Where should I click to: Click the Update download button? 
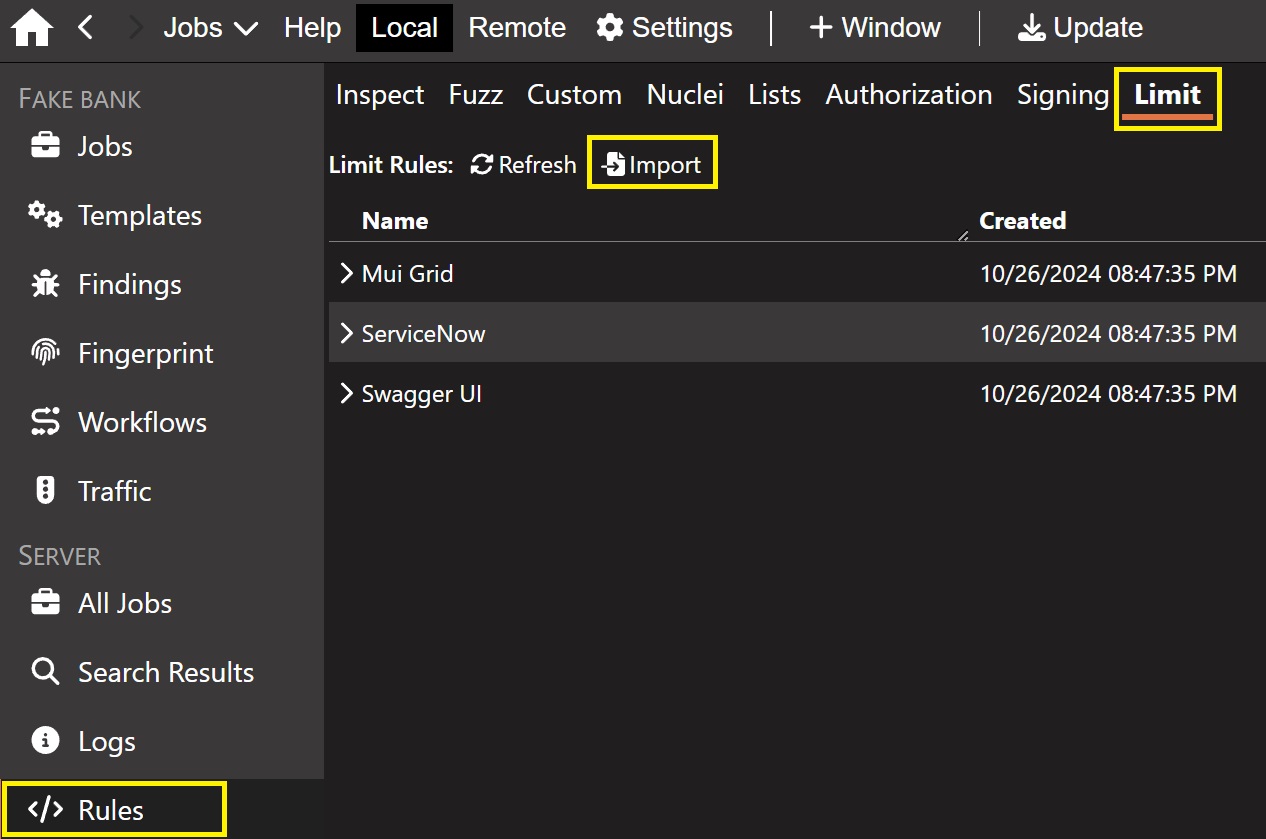pyautogui.click(x=1080, y=28)
